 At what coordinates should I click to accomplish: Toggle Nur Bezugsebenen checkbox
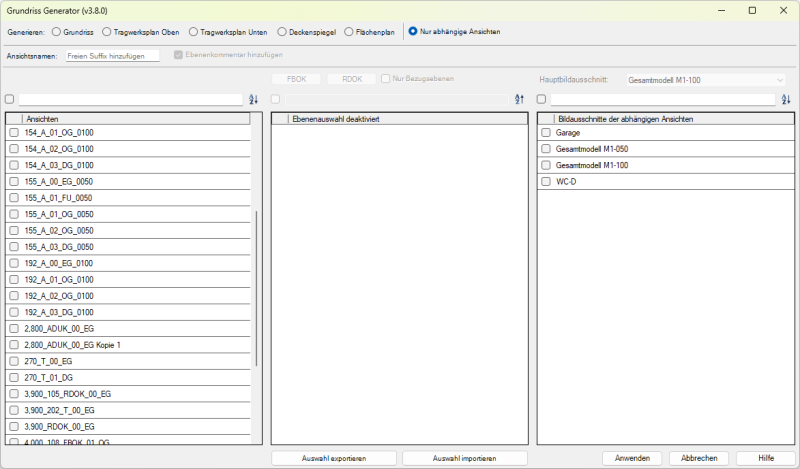click(x=386, y=79)
